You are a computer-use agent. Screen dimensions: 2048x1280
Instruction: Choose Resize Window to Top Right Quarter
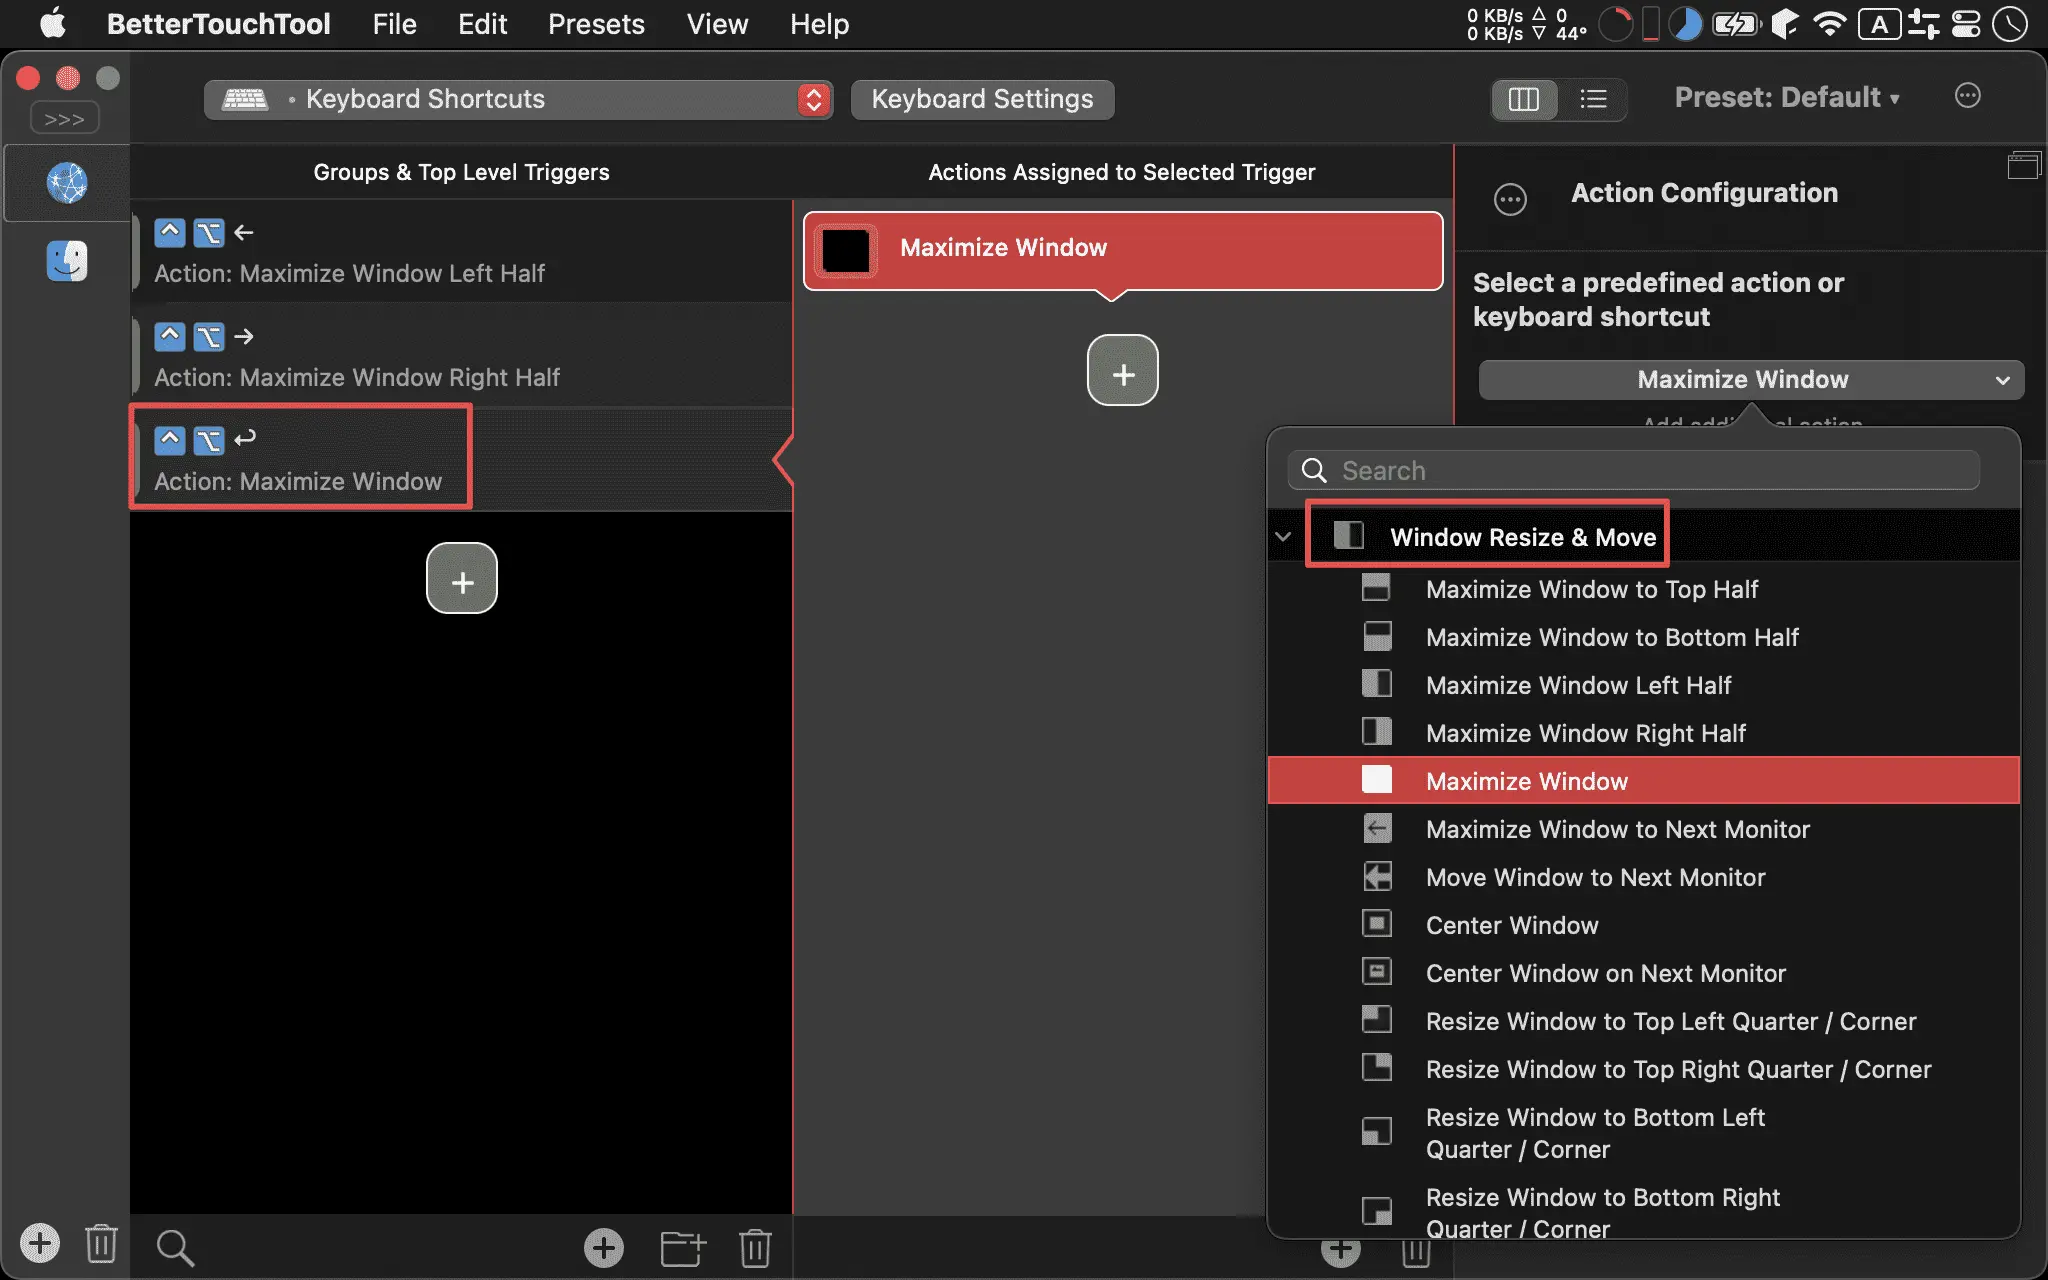coord(1644,1069)
